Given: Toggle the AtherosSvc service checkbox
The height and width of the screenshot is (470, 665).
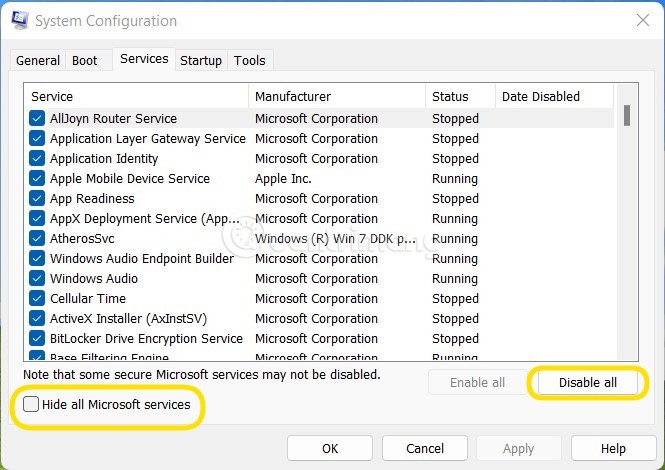Looking at the screenshot, I should pyautogui.click(x=37, y=238).
